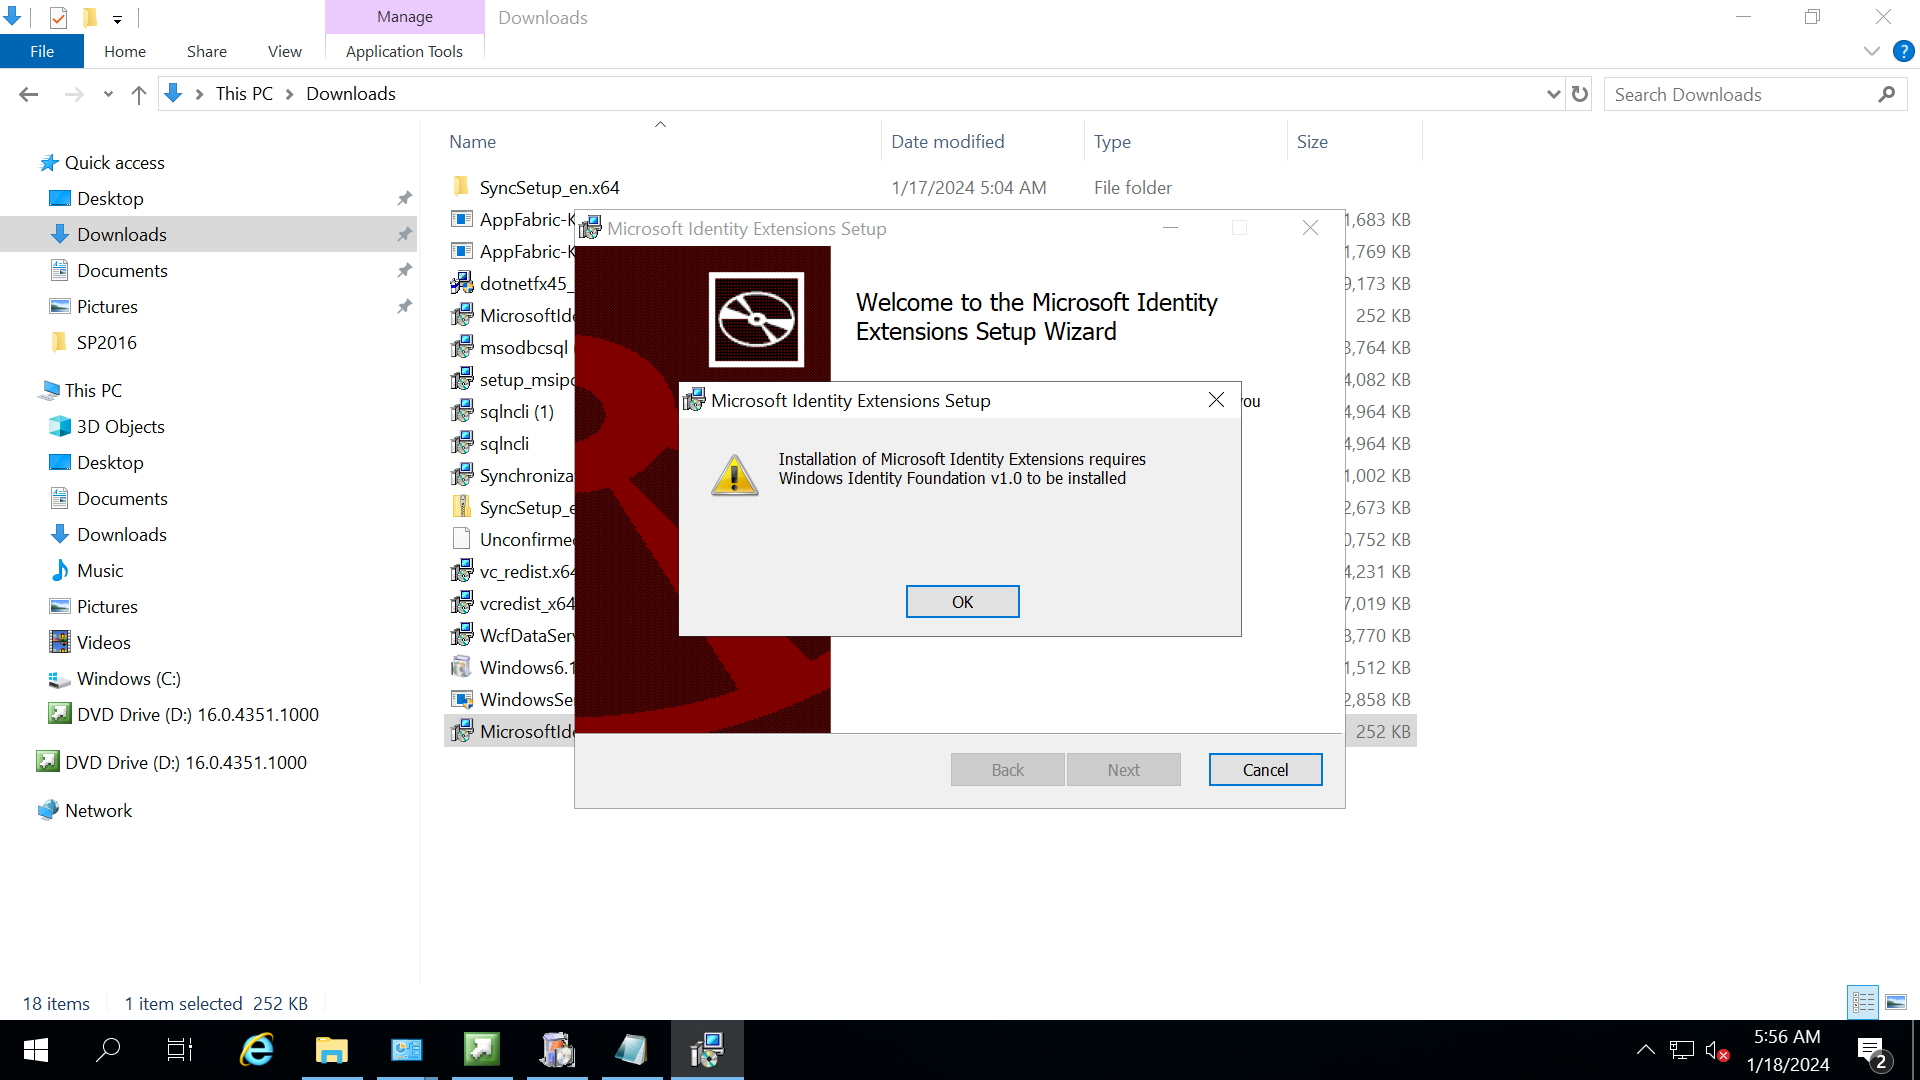Expand the Explorer ribbon chevron

click(1871, 51)
